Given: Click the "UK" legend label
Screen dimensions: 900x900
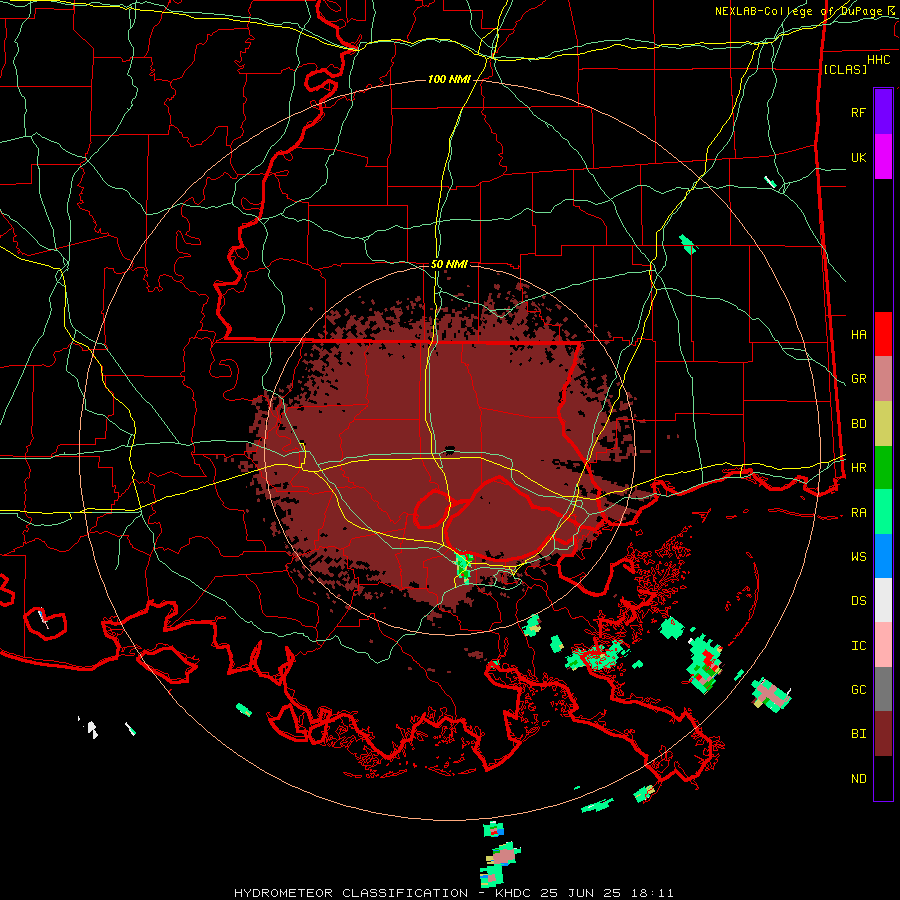Looking at the screenshot, I should coord(858,157).
